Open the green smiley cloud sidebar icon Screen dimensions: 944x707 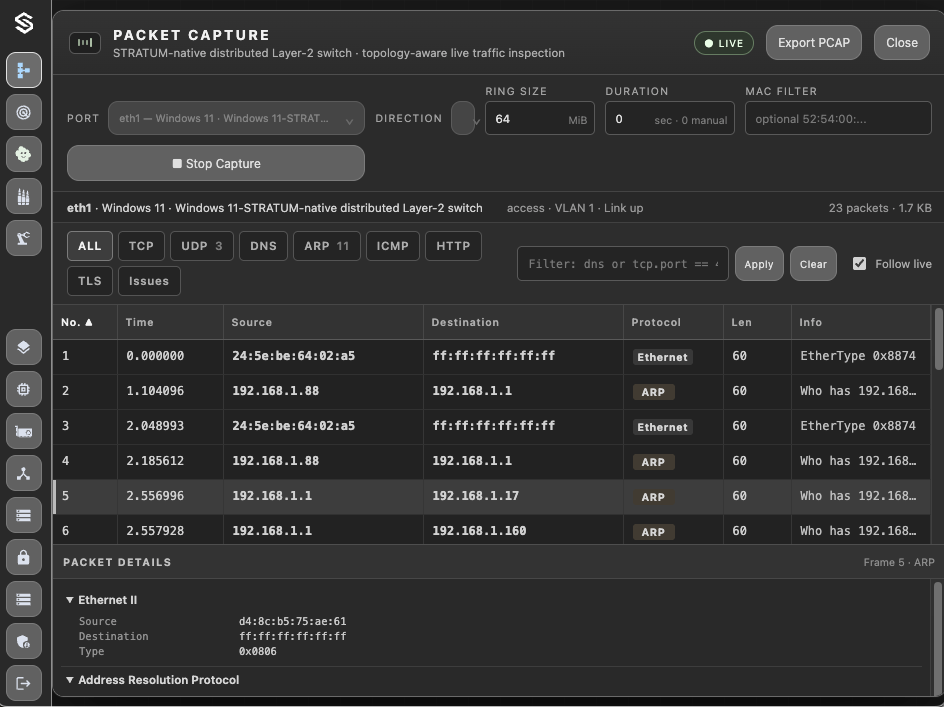pos(24,154)
